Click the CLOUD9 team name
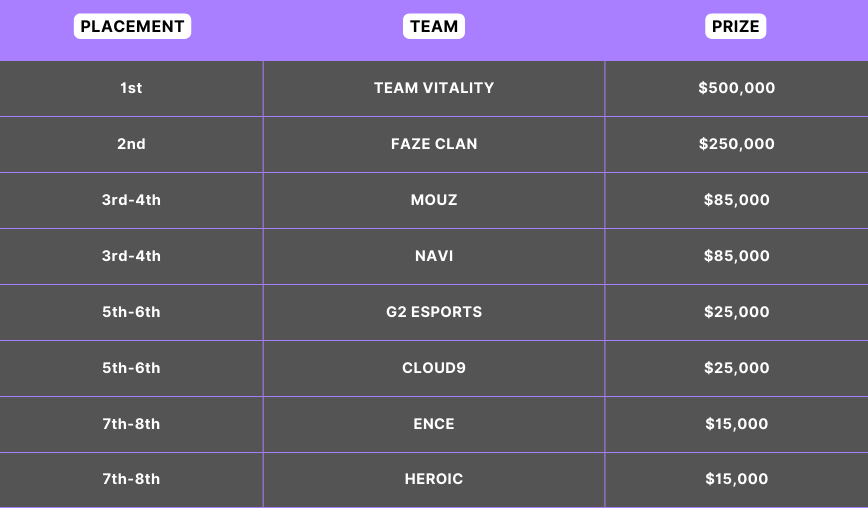Screen dimensions: 868x508 pyautogui.click(x=434, y=368)
